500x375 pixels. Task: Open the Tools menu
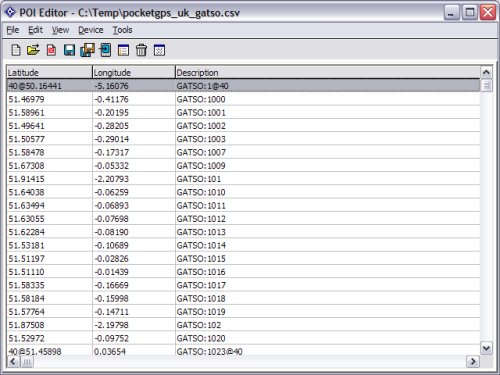click(x=122, y=30)
